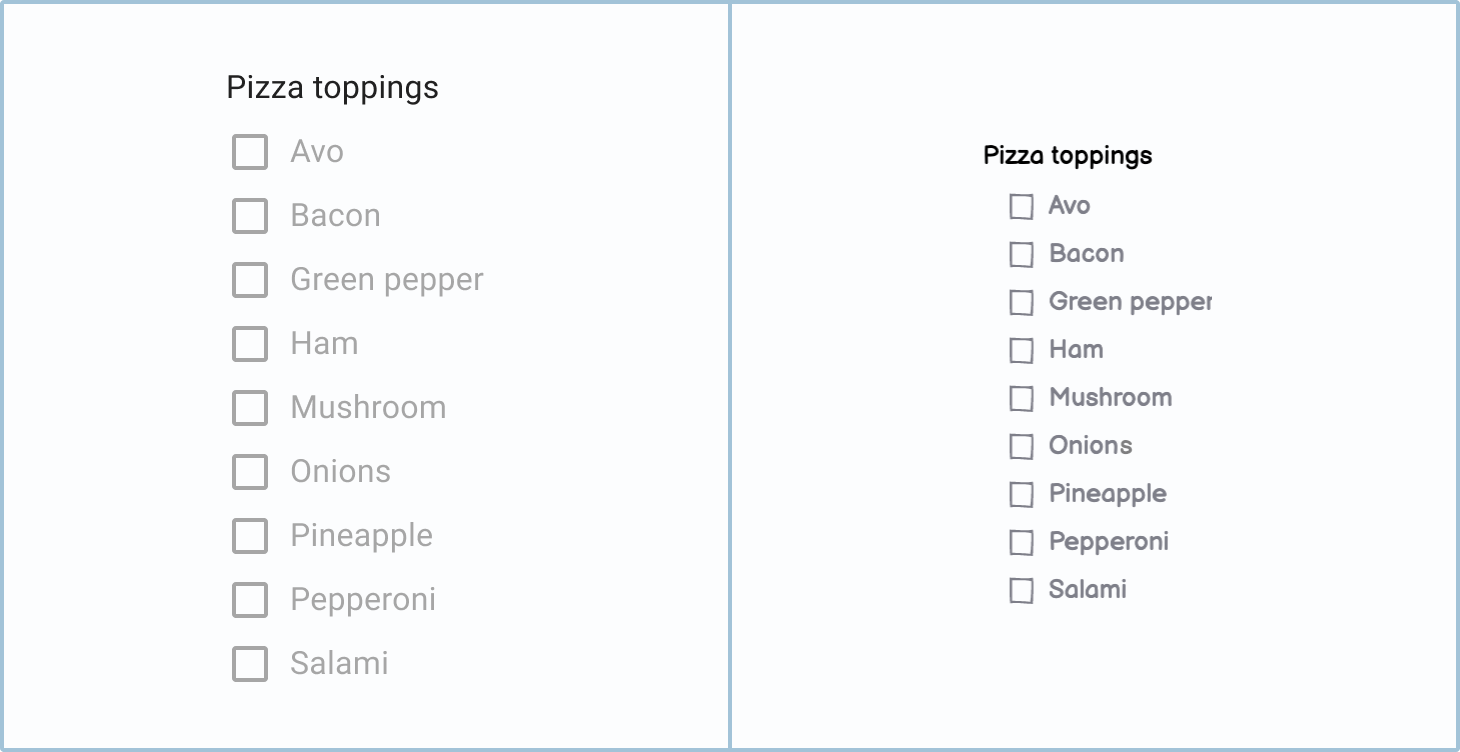Tick the Bacon checkbox in left panel
The height and width of the screenshot is (752, 1460).
pyautogui.click(x=250, y=216)
